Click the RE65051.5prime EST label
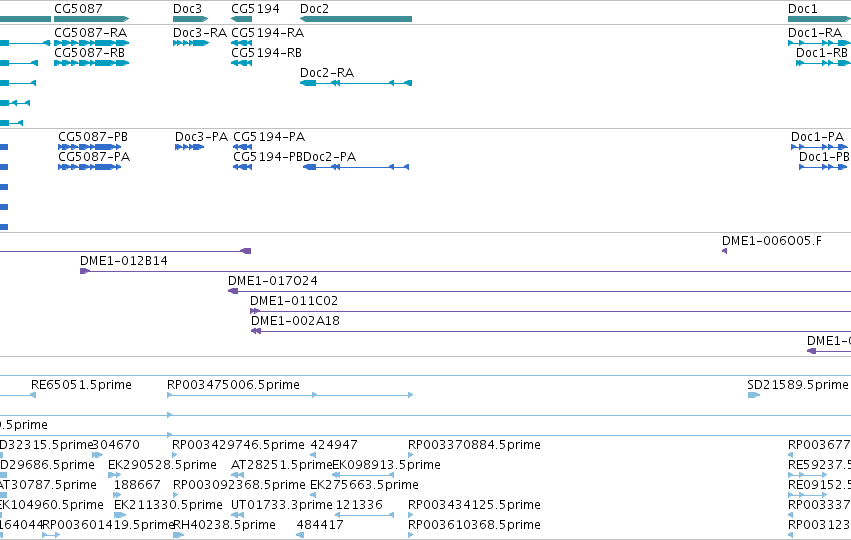The width and height of the screenshot is (851, 540). tap(81, 385)
